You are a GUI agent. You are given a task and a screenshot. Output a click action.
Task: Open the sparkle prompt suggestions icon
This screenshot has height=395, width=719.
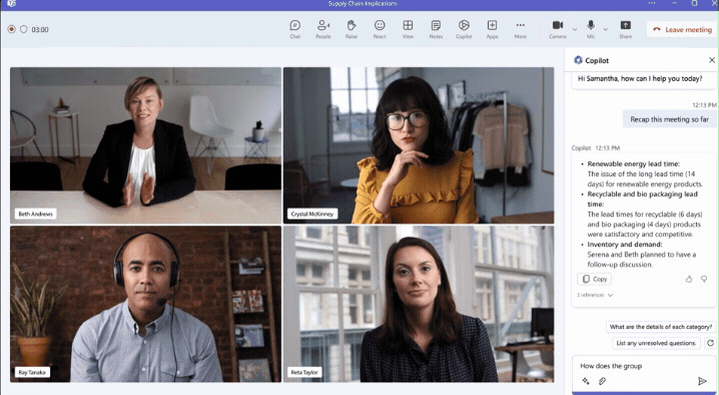(586, 381)
